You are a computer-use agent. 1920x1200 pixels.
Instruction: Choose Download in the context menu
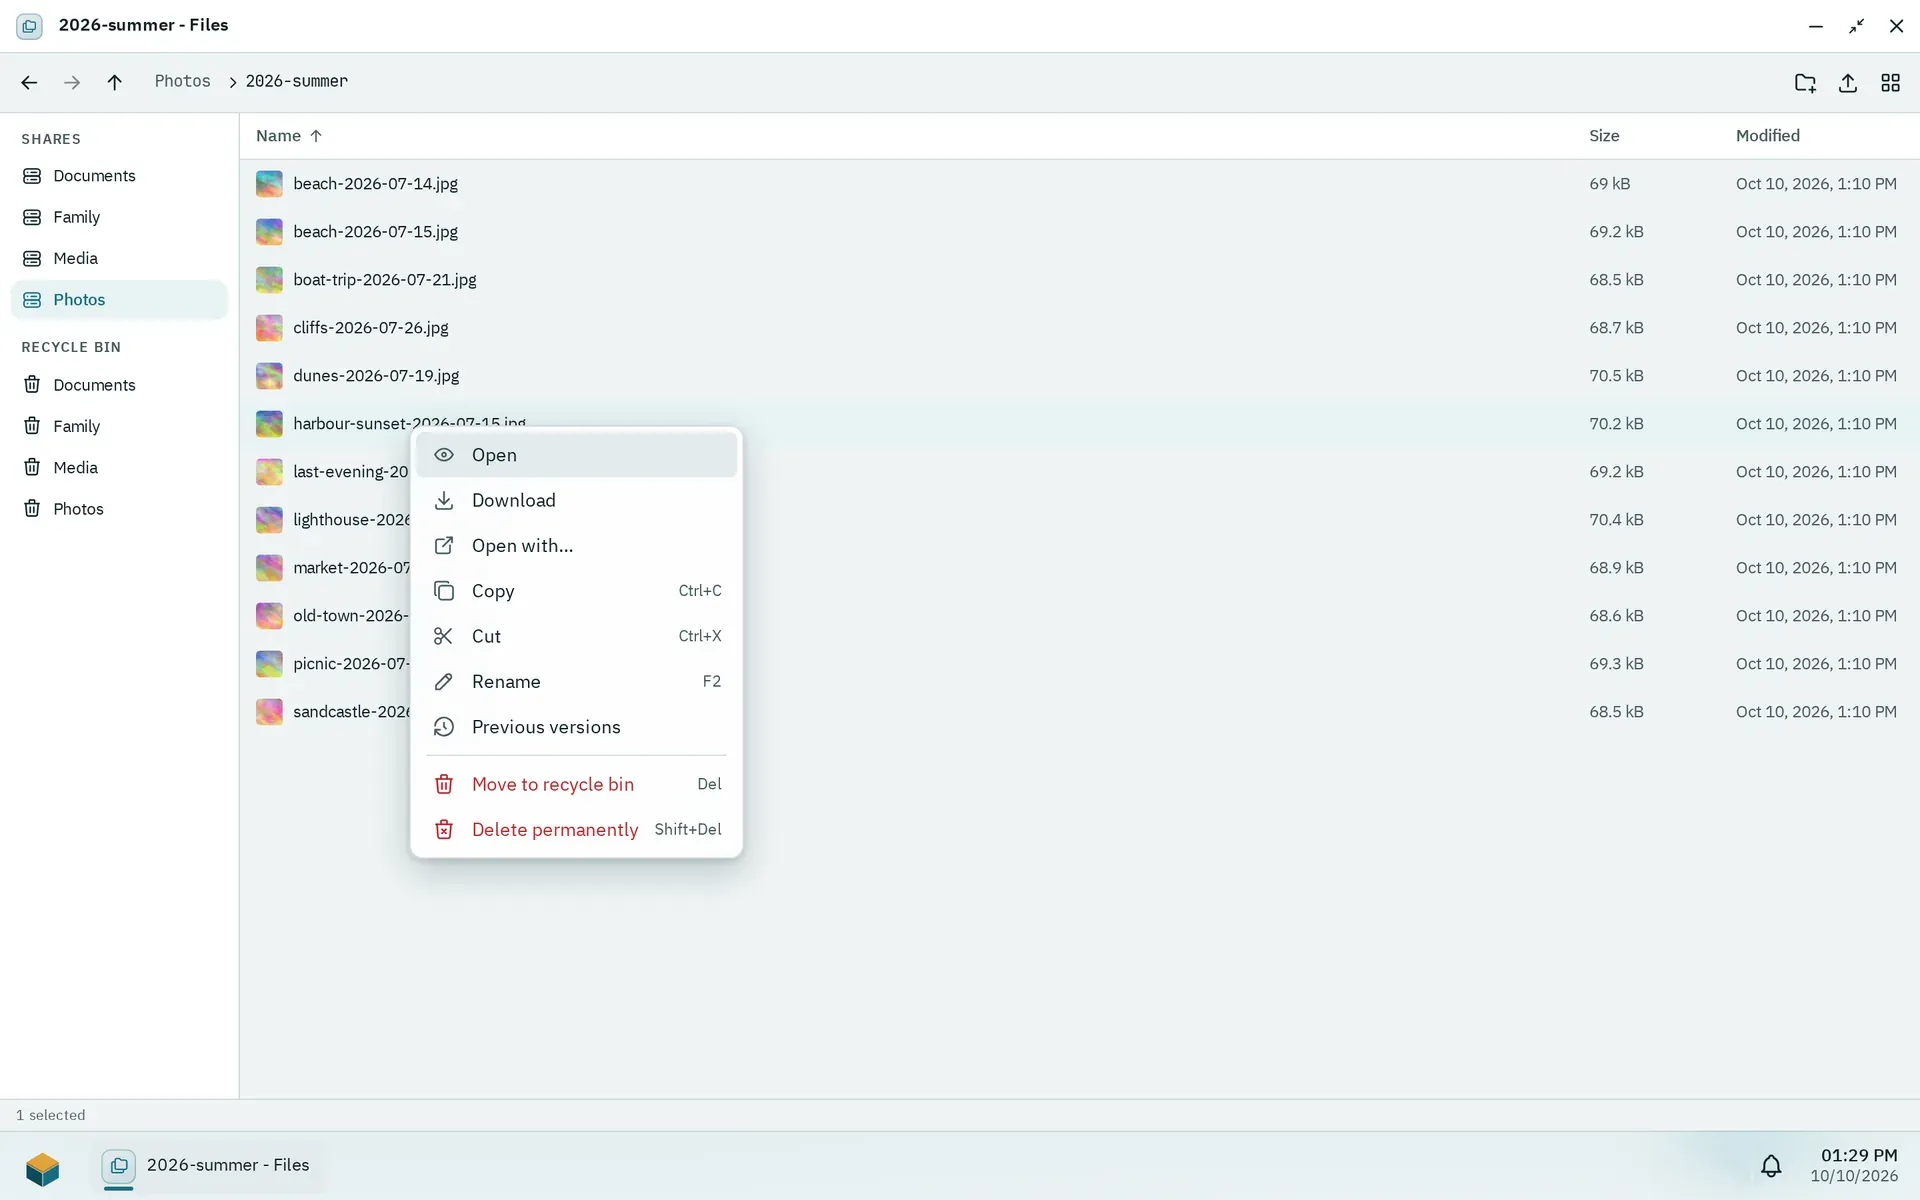click(x=576, y=500)
